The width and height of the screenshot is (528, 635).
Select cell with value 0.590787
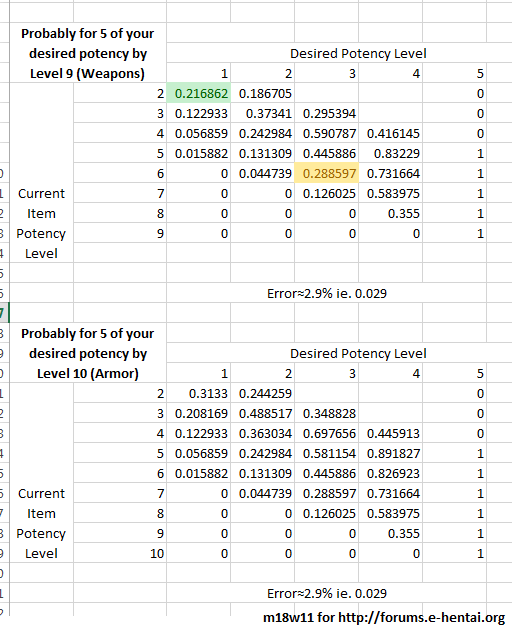pos(326,133)
